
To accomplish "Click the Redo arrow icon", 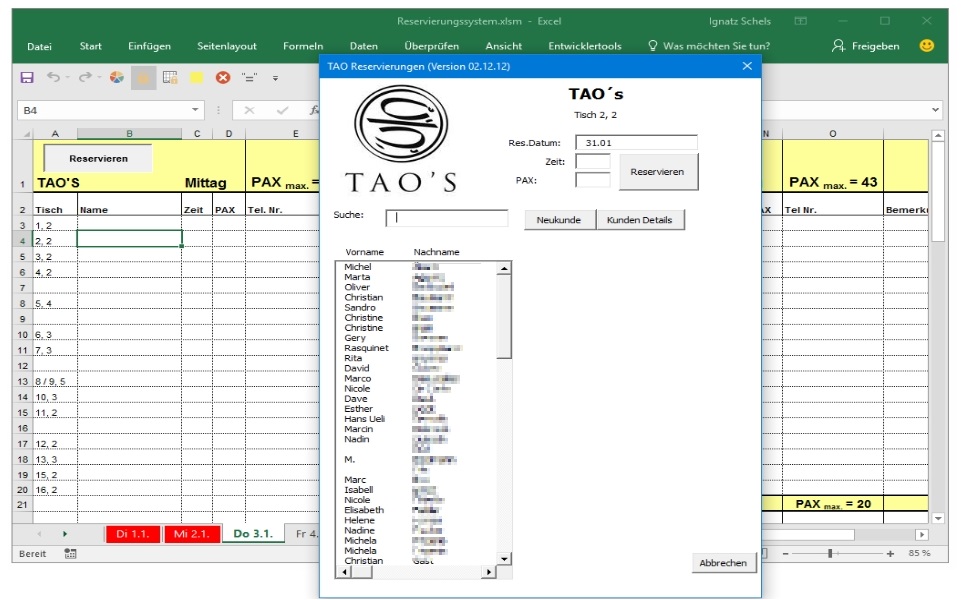I will point(85,77).
